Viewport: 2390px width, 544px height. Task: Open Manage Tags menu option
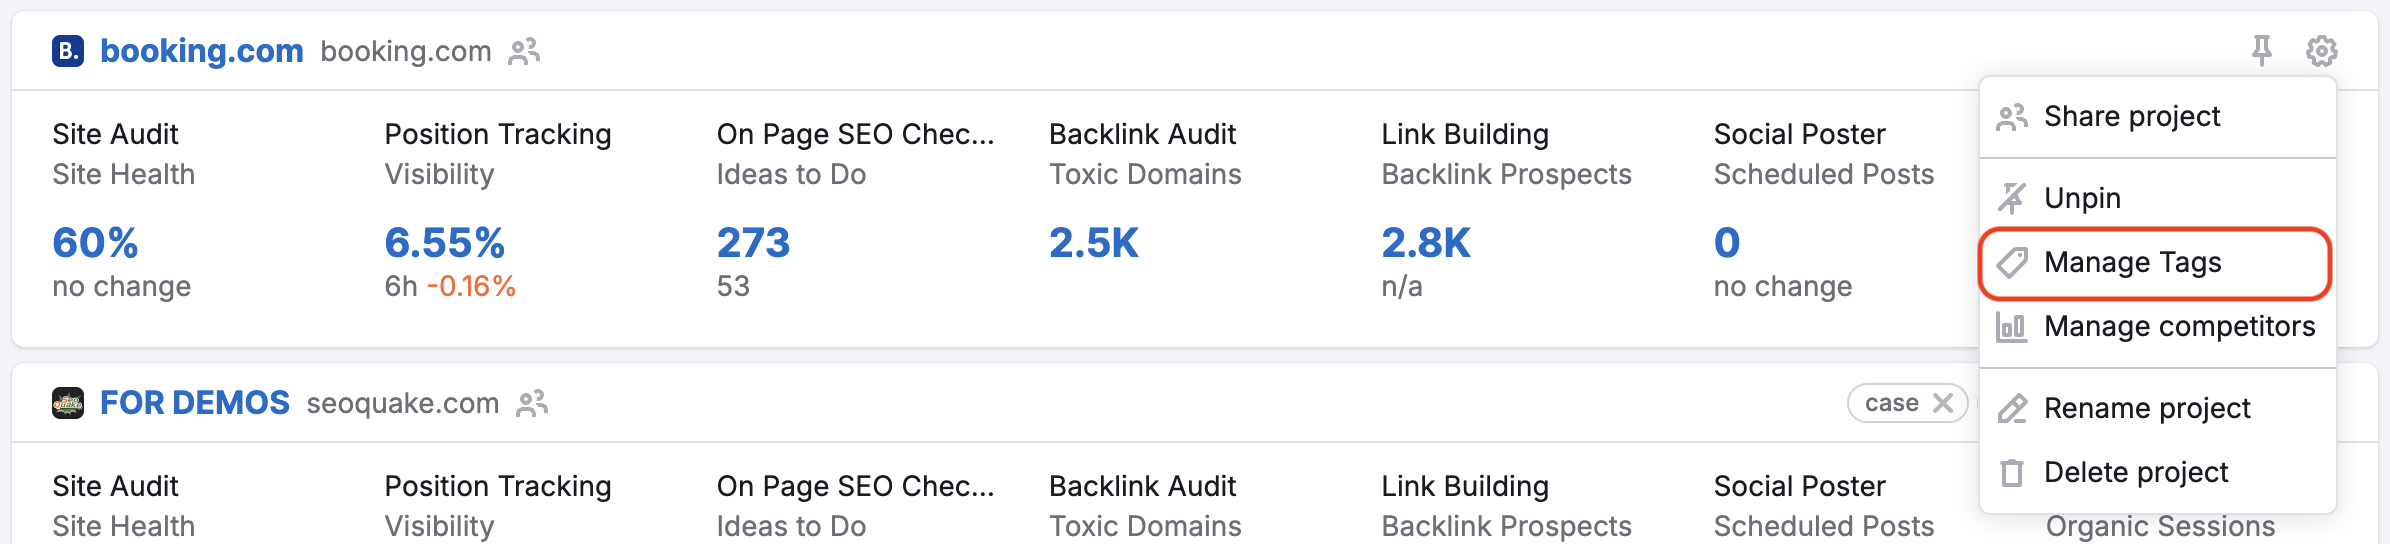tap(2132, 262)
